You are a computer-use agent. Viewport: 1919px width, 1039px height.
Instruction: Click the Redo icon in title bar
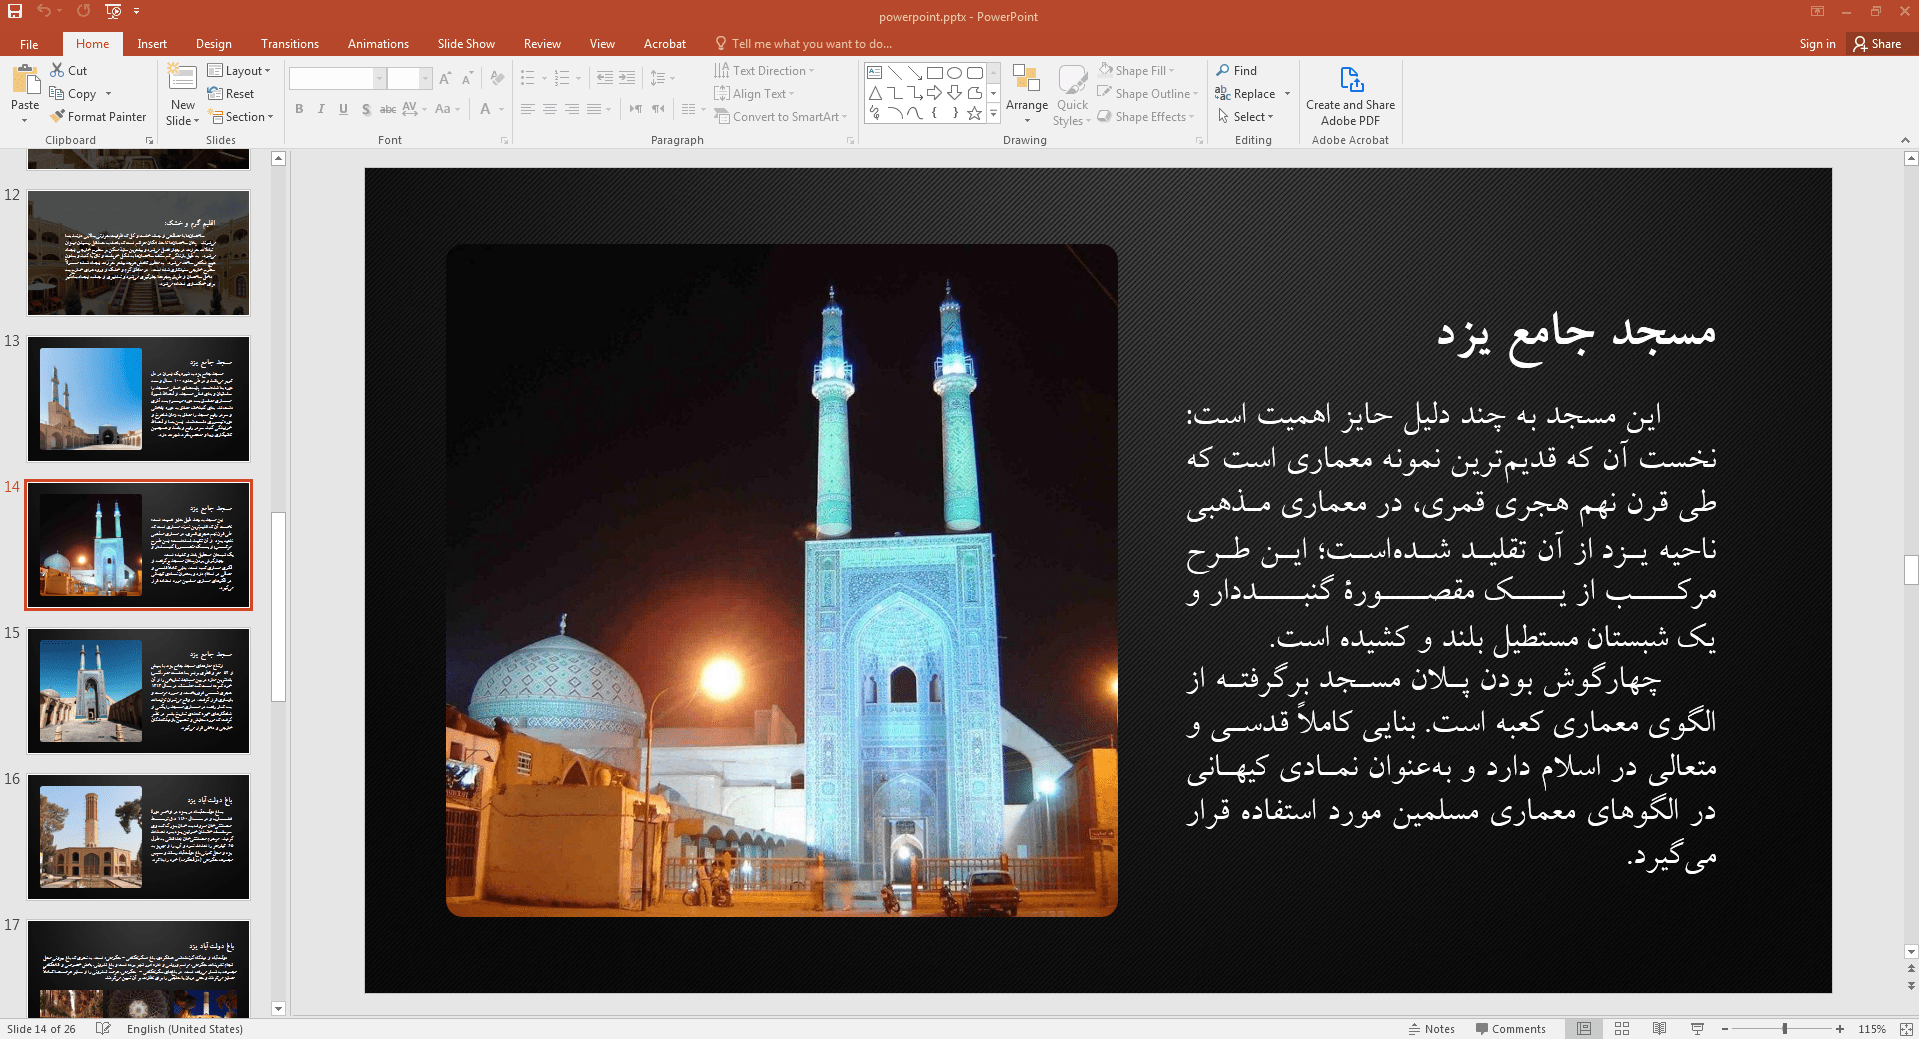[x=84, y=11]
